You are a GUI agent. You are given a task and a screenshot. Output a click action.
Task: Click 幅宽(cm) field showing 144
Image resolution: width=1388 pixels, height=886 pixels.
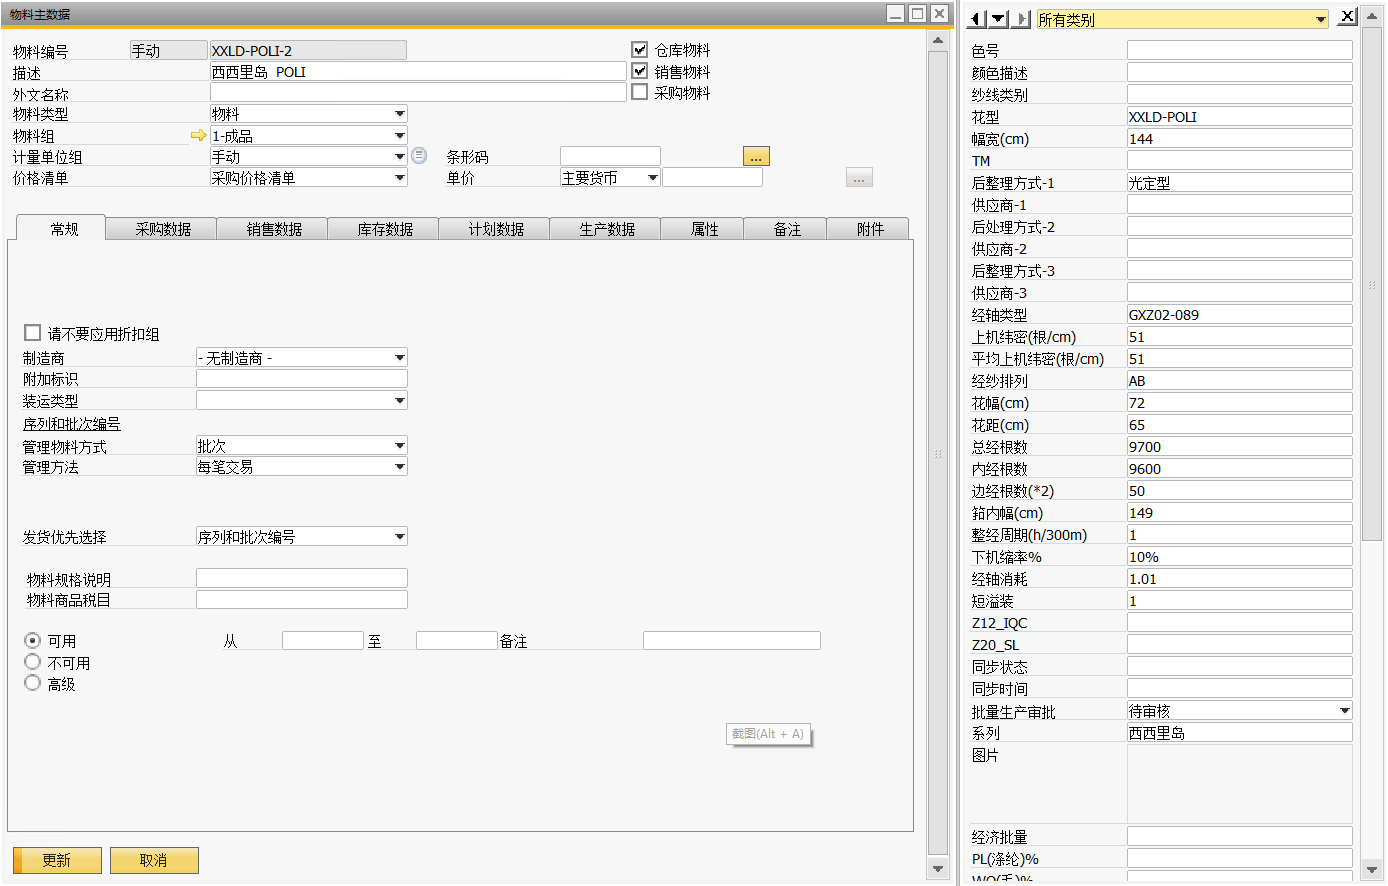[1240, 138]
